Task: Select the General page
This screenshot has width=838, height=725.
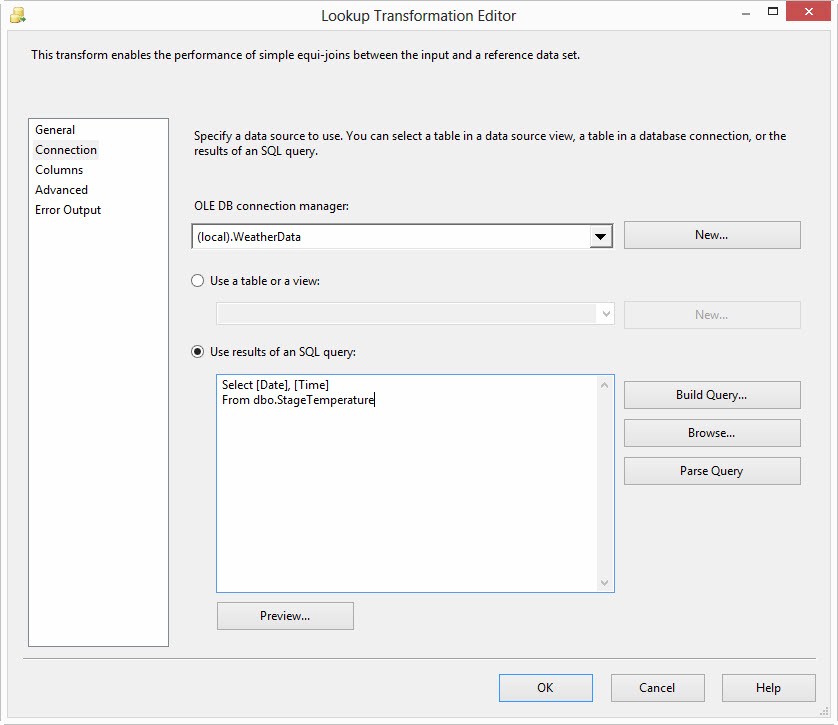Action: click(x=55, y=130)
